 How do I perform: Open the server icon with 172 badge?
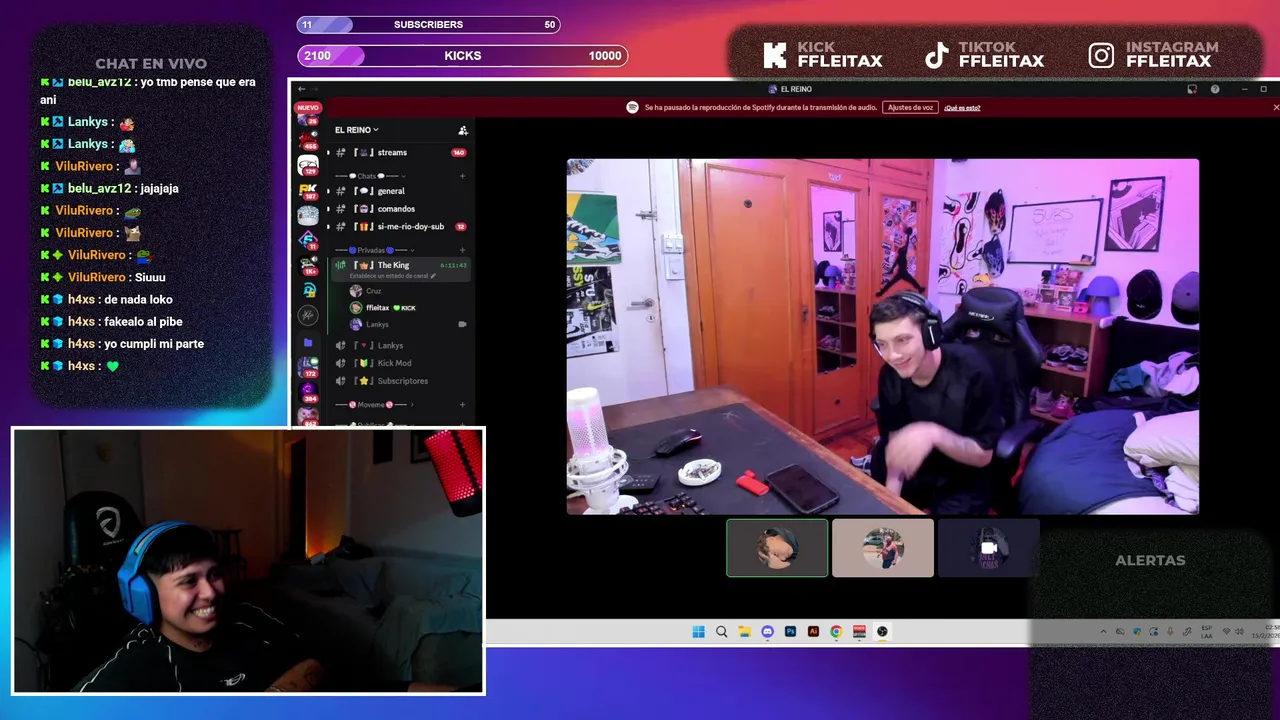click(308, 367)
